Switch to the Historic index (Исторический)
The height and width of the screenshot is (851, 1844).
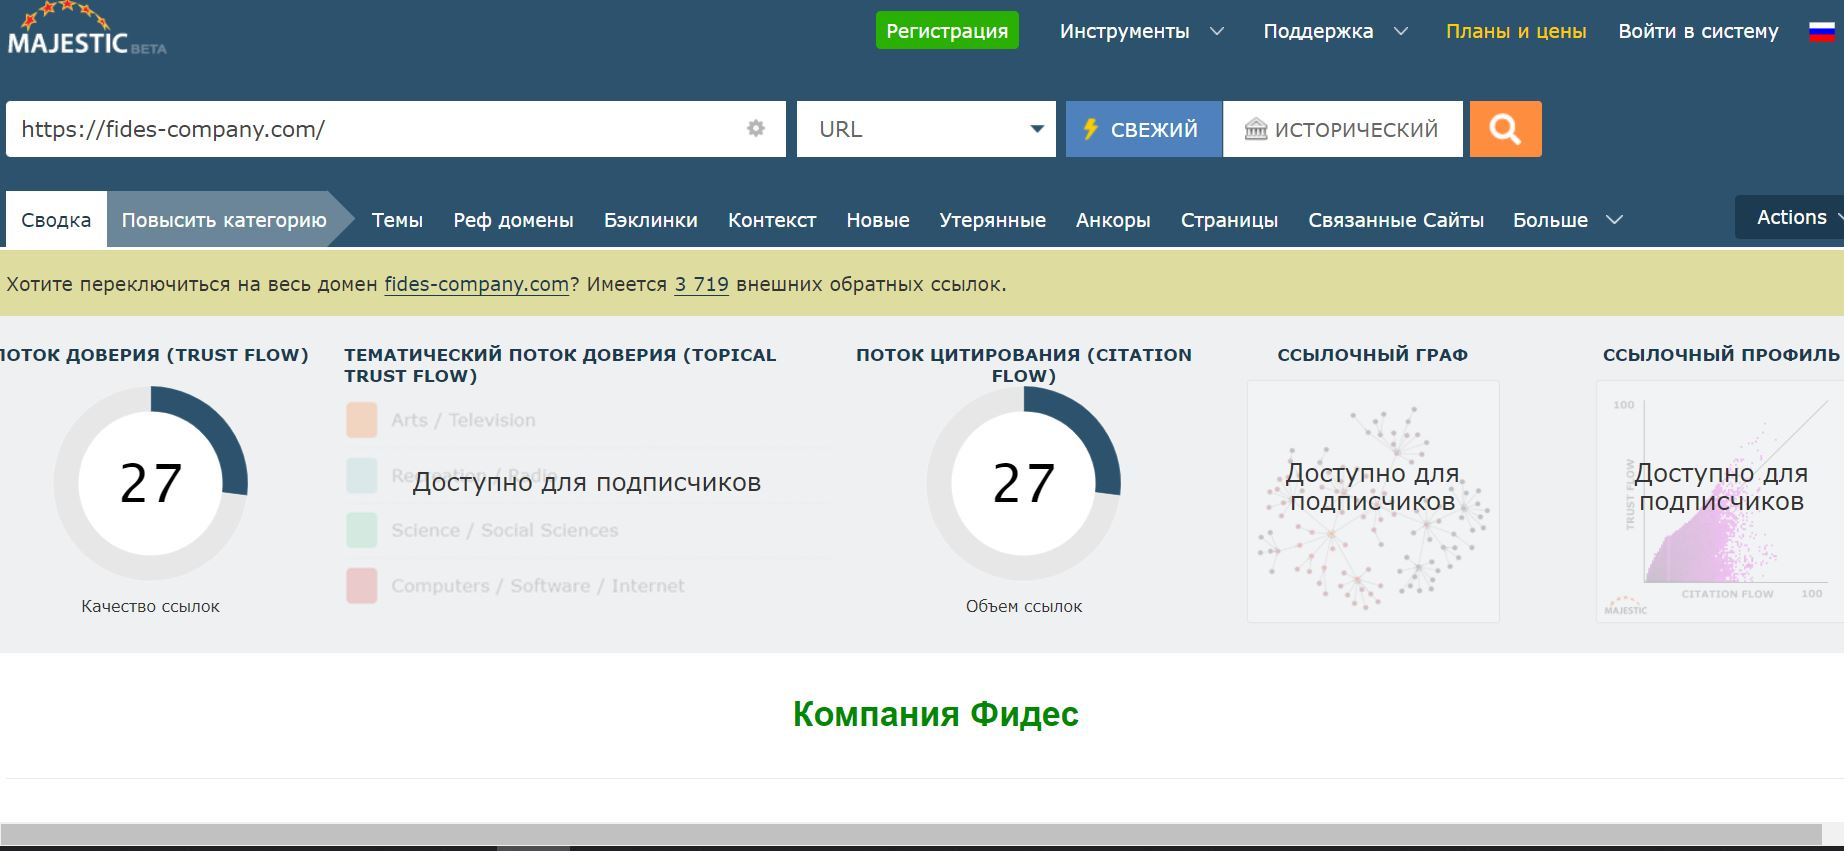click(1342, 129)
